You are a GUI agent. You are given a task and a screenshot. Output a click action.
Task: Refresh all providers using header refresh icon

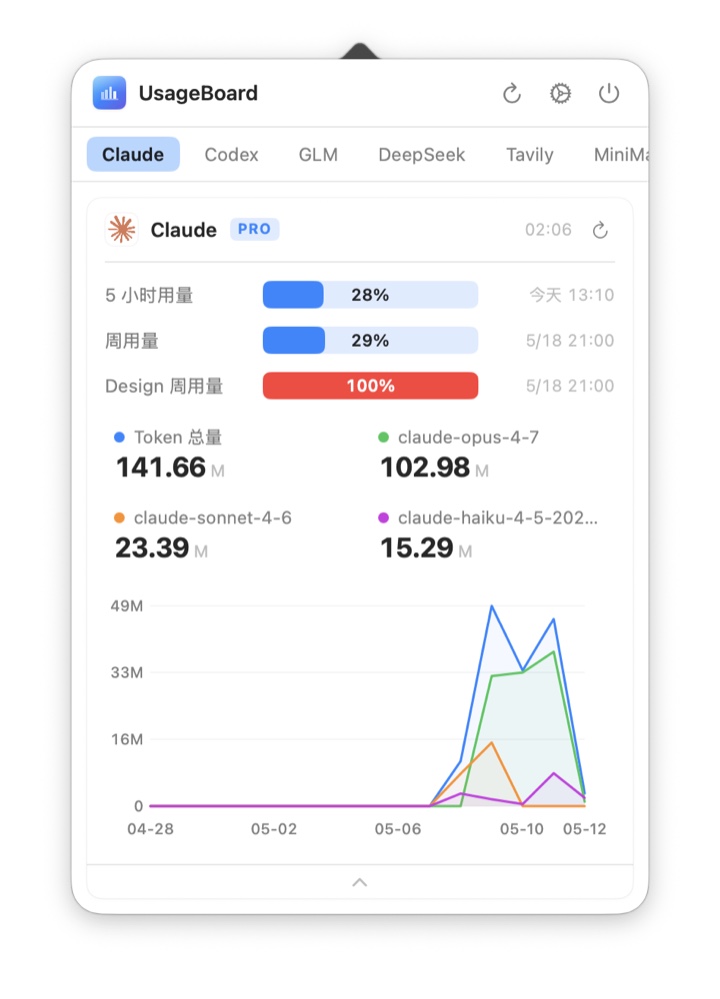click(512, 94)
